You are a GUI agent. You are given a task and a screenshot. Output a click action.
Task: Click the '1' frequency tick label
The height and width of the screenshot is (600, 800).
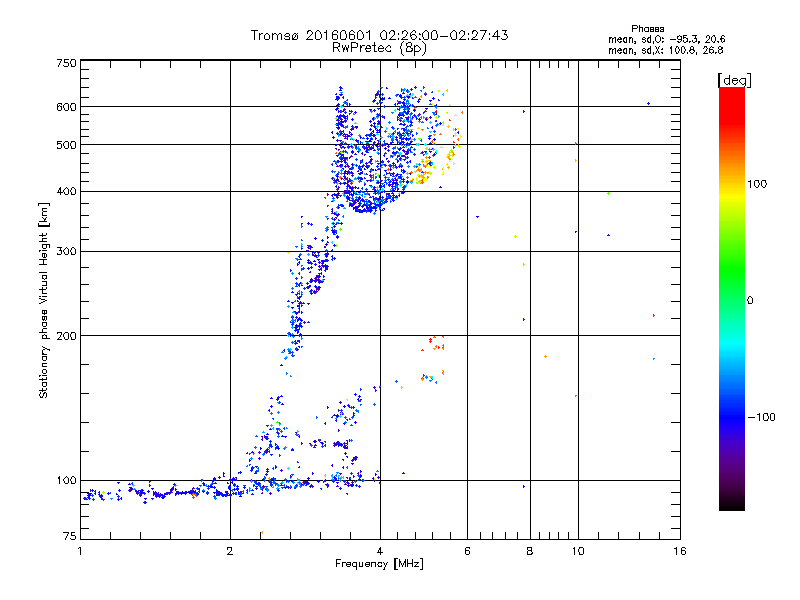point(80,551)
